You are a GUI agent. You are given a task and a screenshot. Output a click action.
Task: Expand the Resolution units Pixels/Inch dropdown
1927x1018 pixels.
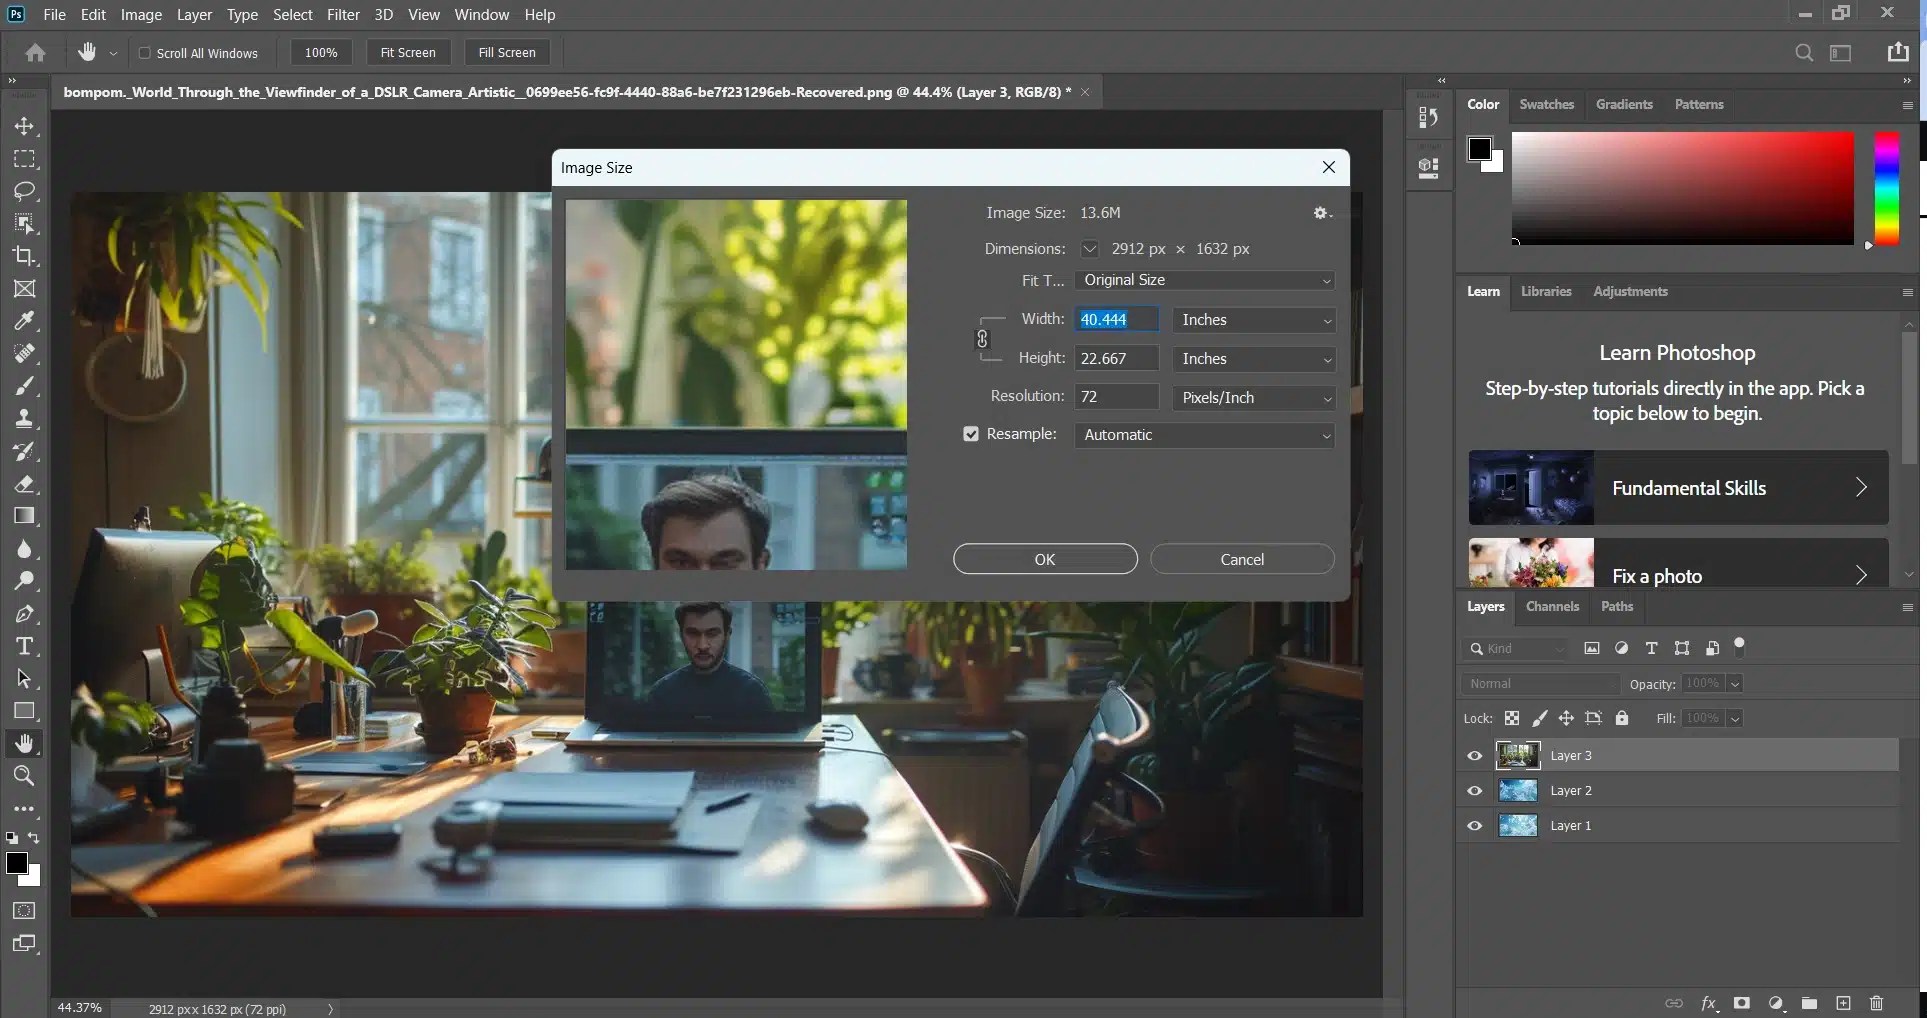point(1254,398)
